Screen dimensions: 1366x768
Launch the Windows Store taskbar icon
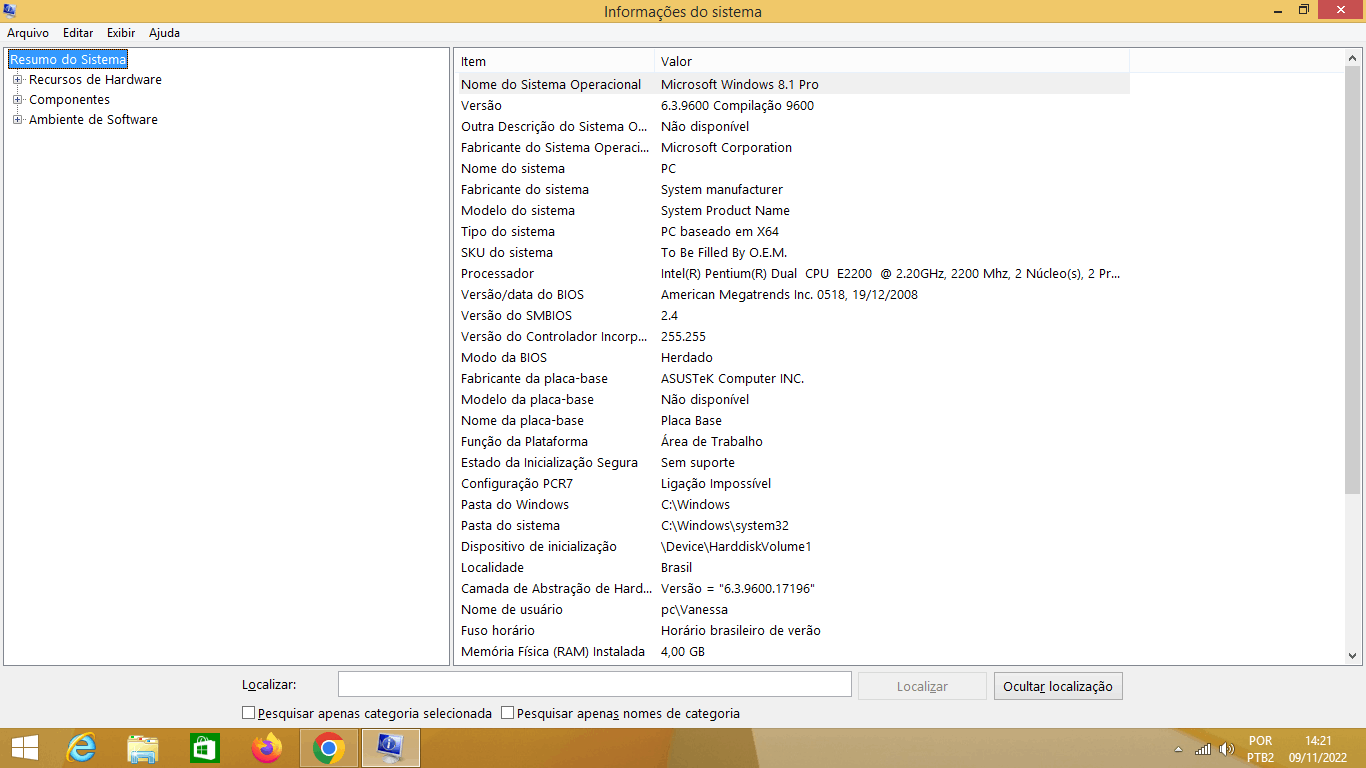click(x=204, y=748)
